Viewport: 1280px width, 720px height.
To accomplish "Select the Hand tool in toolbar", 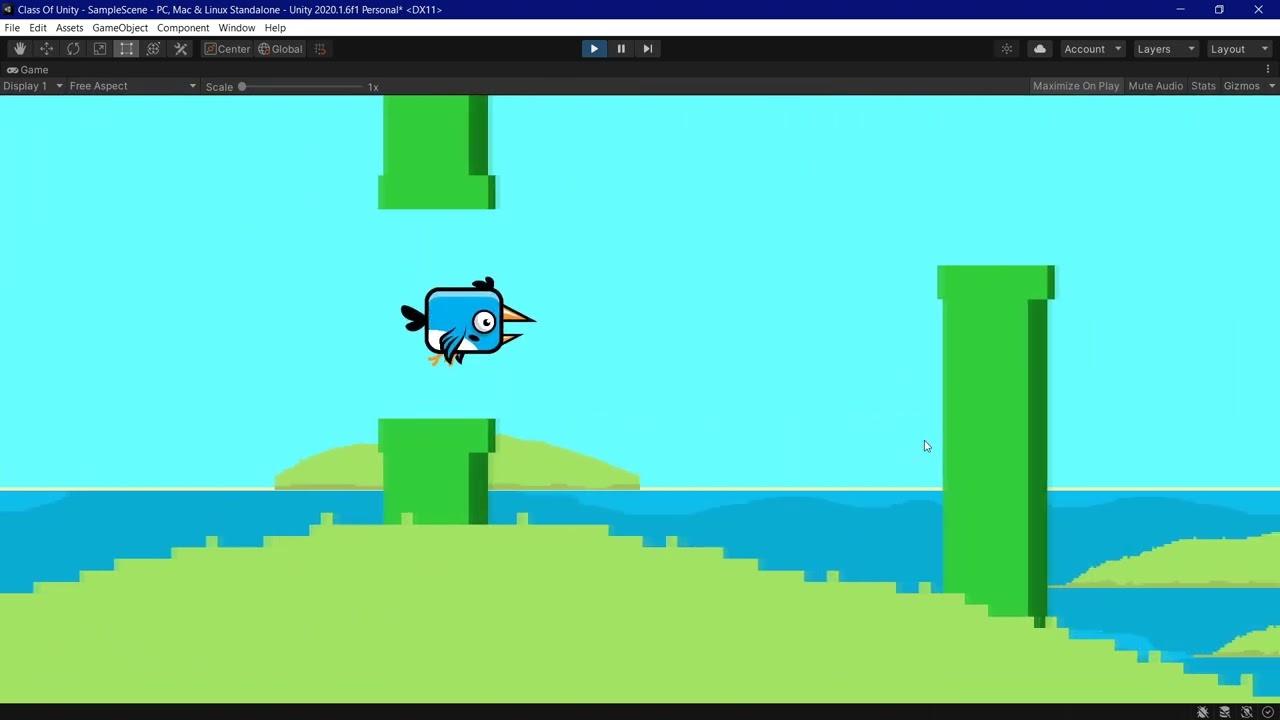I will point(19,49).
